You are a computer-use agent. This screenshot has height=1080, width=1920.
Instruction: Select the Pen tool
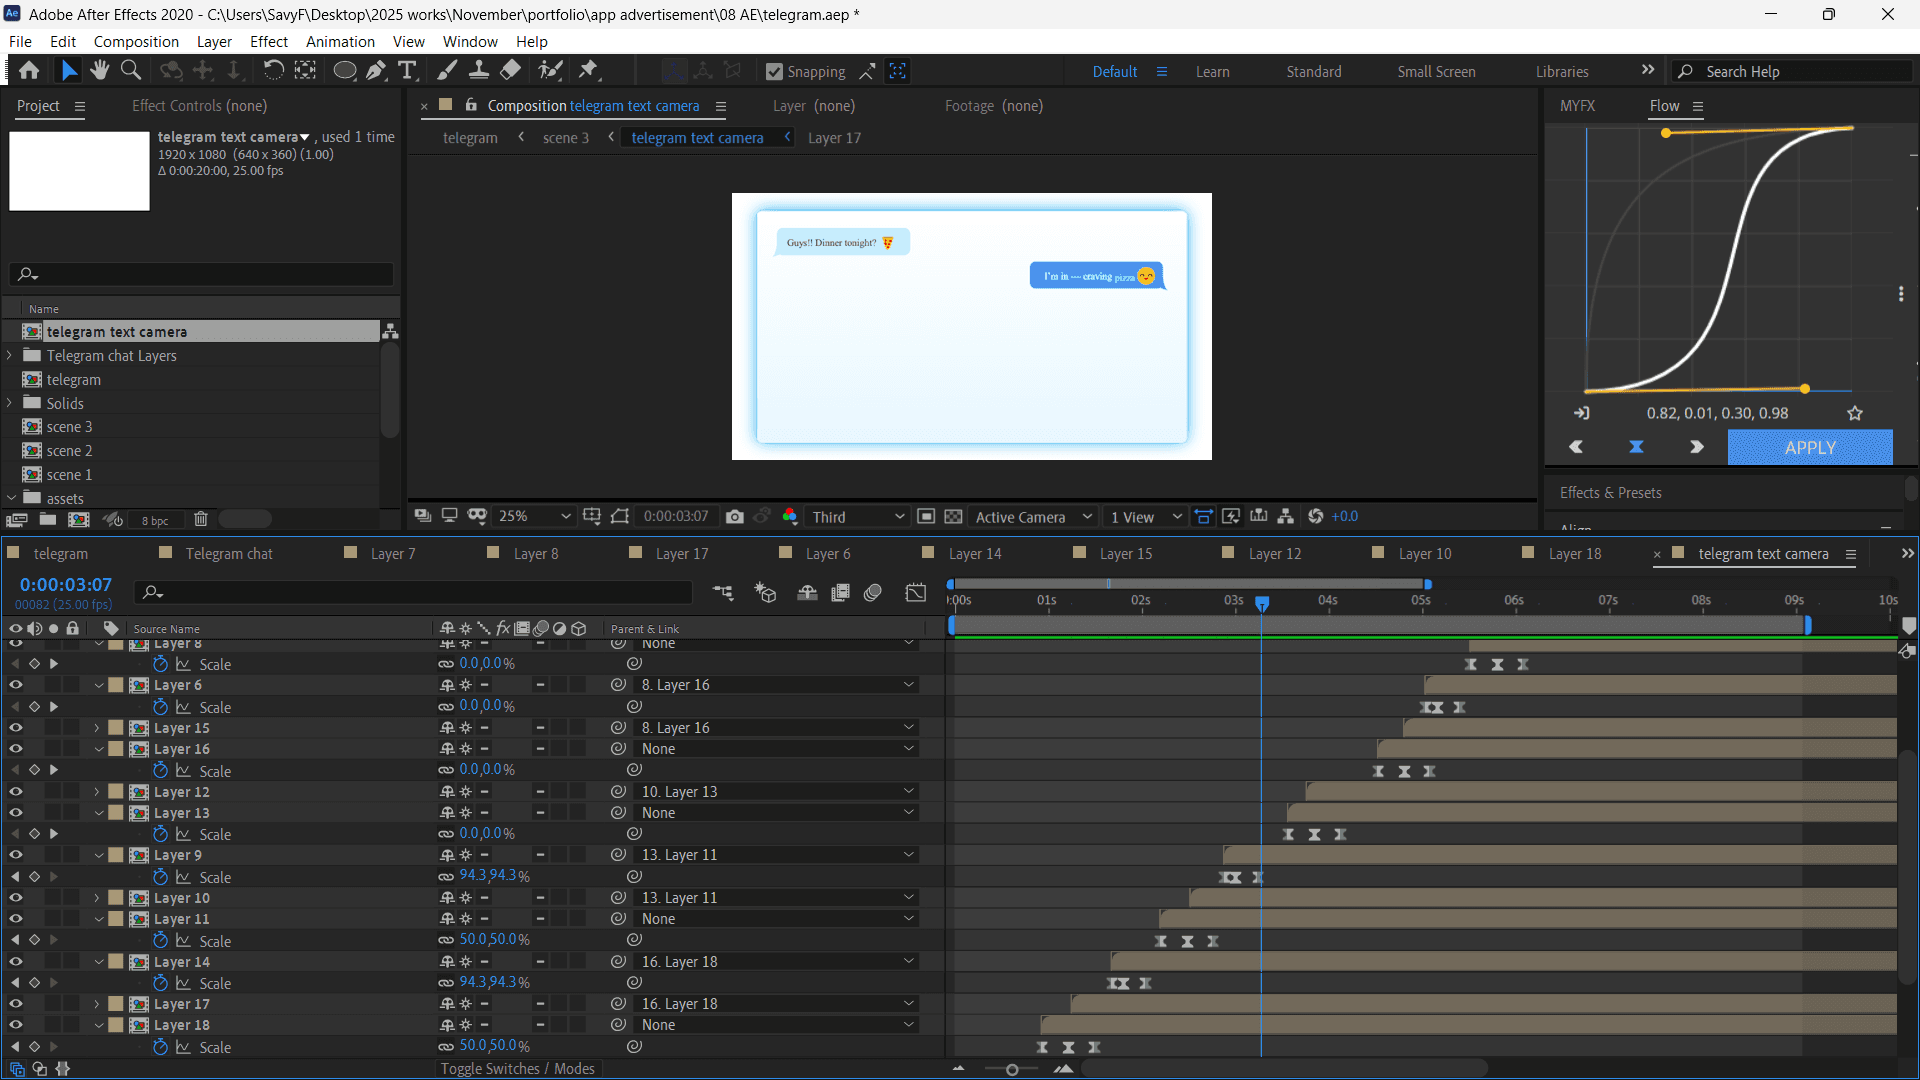pyautogui.click(x=376, y=71)
